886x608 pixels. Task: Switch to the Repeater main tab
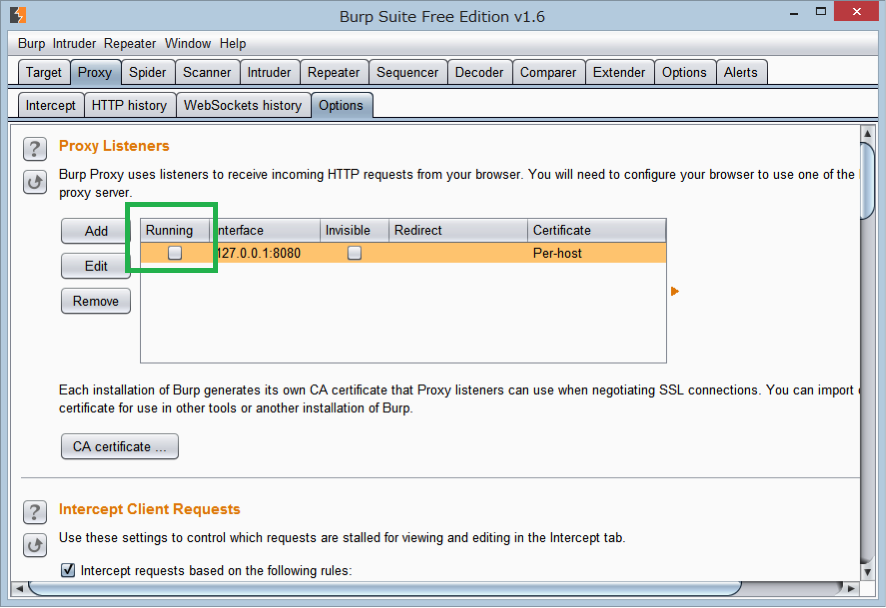tap(333, 72)
